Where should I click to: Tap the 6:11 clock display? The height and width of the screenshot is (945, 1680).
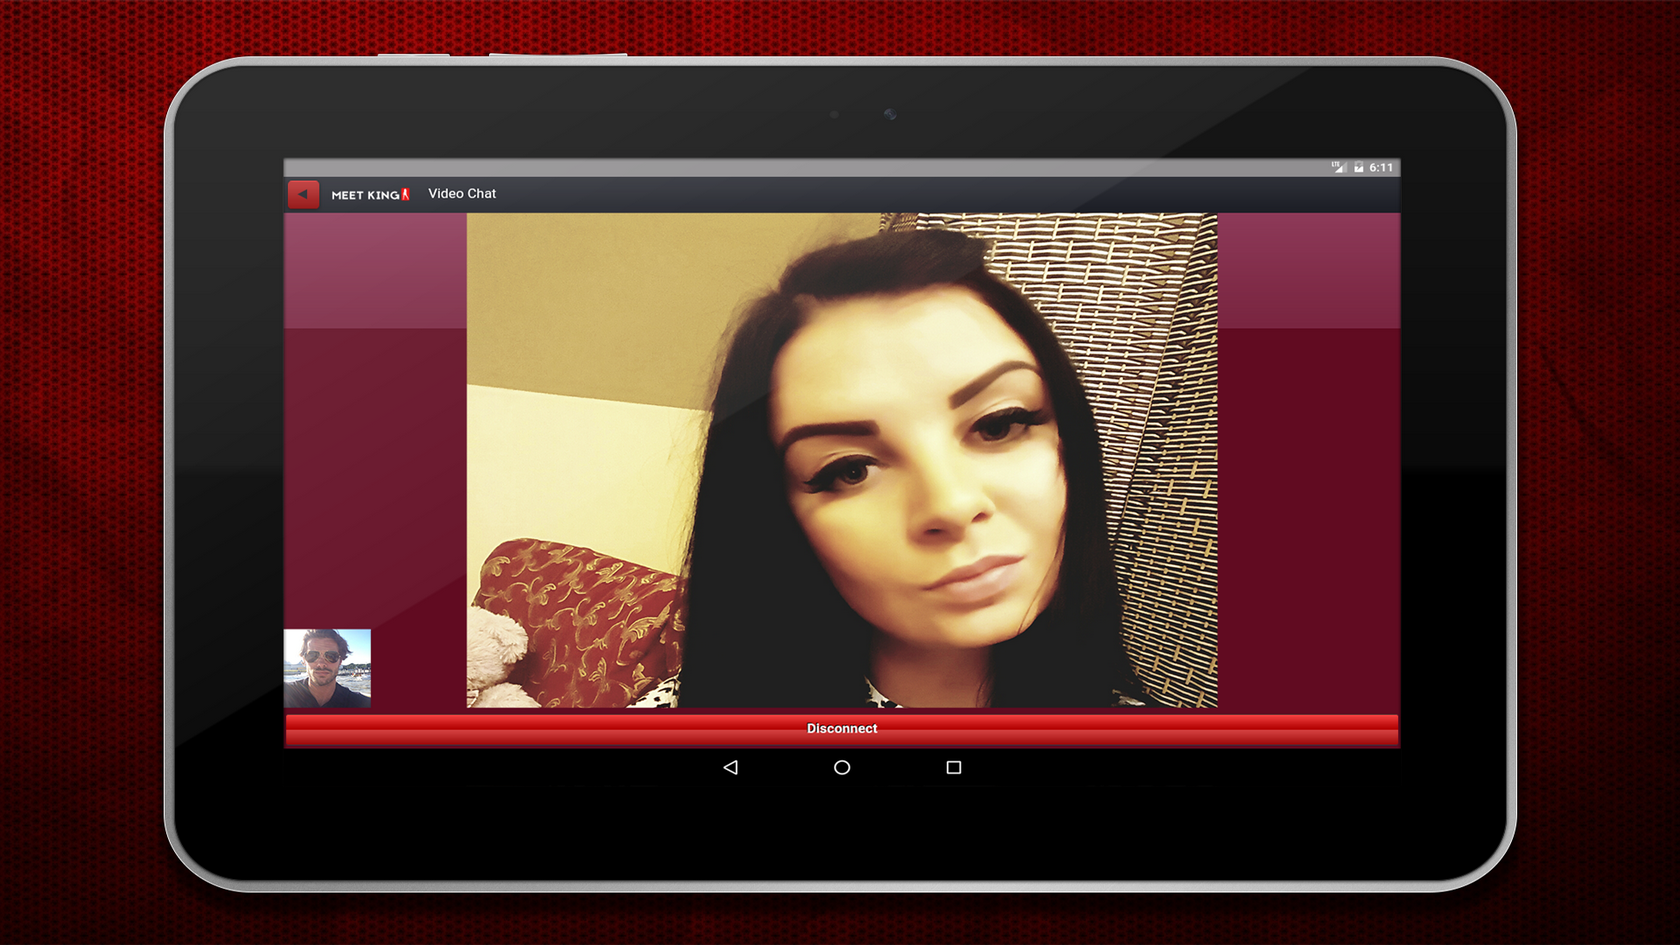[x=1381, y=167]
